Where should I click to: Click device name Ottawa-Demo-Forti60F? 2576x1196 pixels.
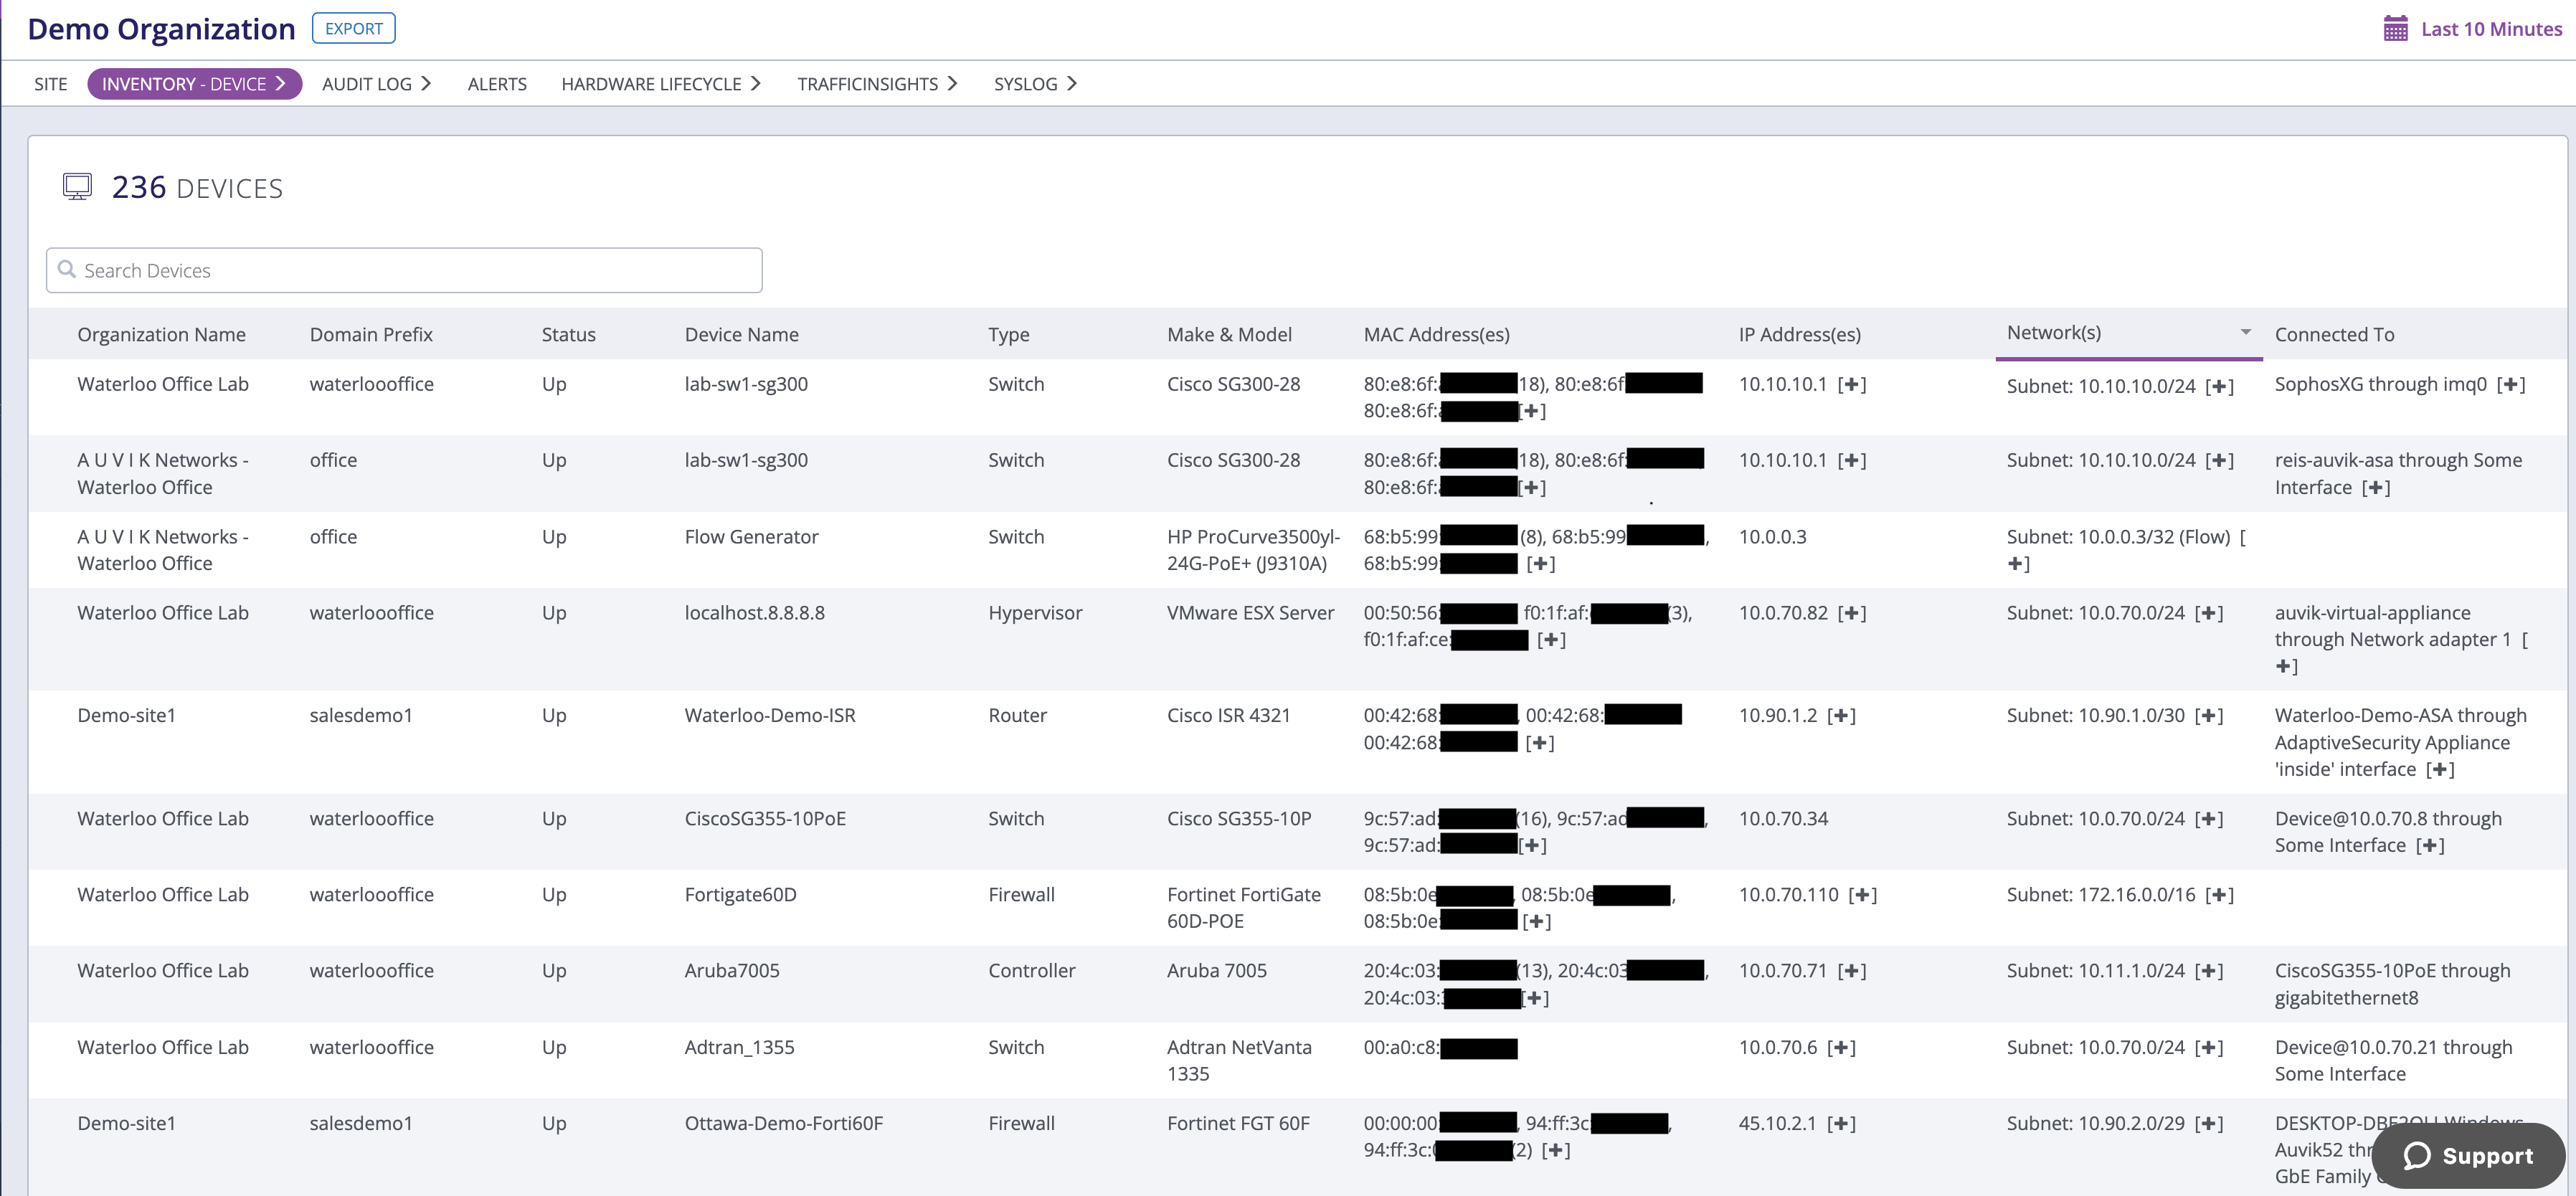pyautogui.click(x=784, y=1124)
